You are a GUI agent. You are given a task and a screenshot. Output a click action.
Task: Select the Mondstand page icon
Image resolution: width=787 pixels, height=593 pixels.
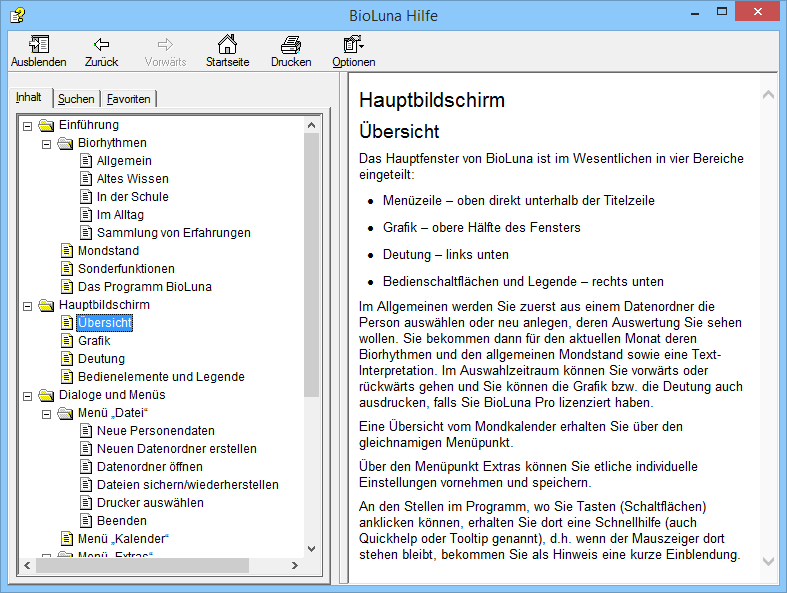pyautogui.click(x=67, y=251)
